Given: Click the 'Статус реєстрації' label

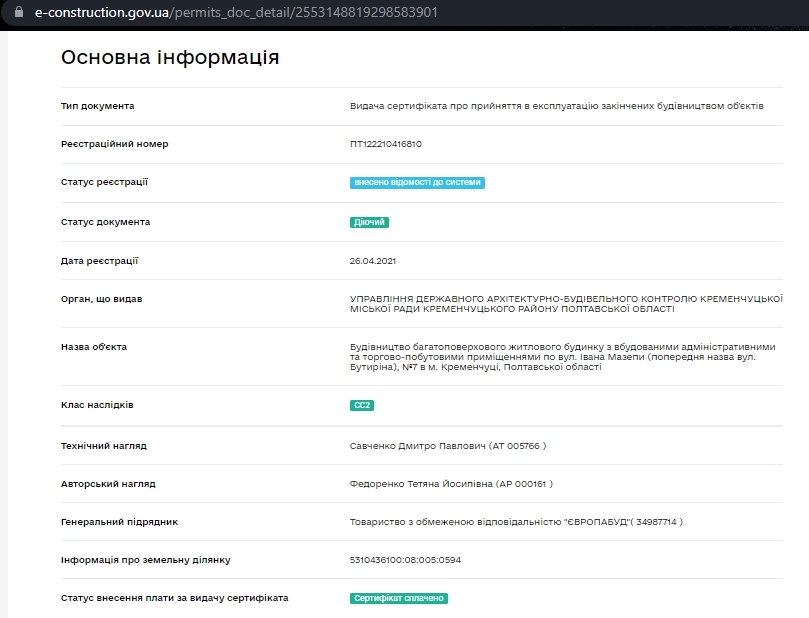Looking at the screenshot, I should pos(104,182).
